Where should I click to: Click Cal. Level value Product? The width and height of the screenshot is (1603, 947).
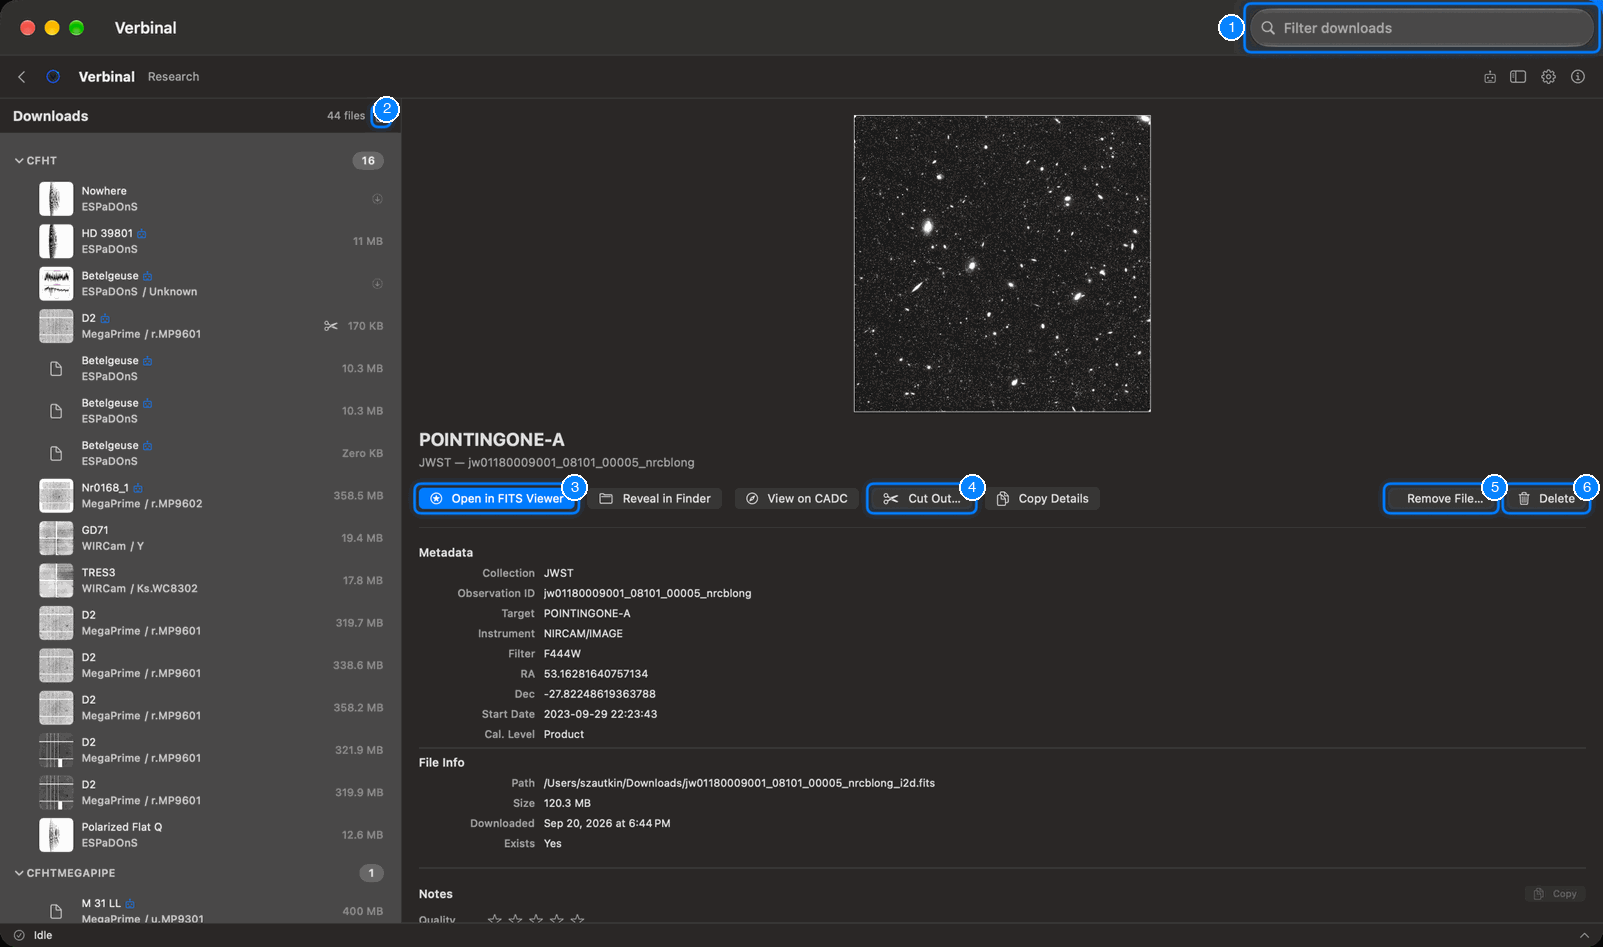[564, 734]
